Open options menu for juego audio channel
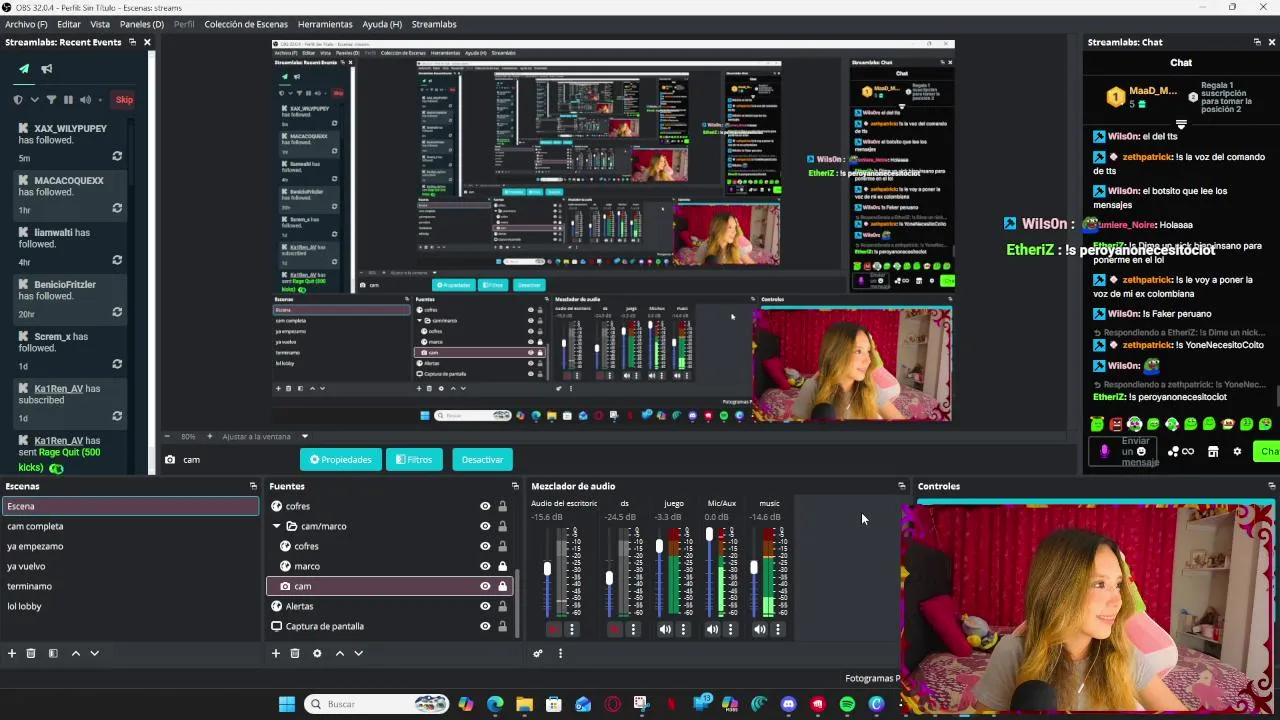1280x720 pixels. [683, 629]
